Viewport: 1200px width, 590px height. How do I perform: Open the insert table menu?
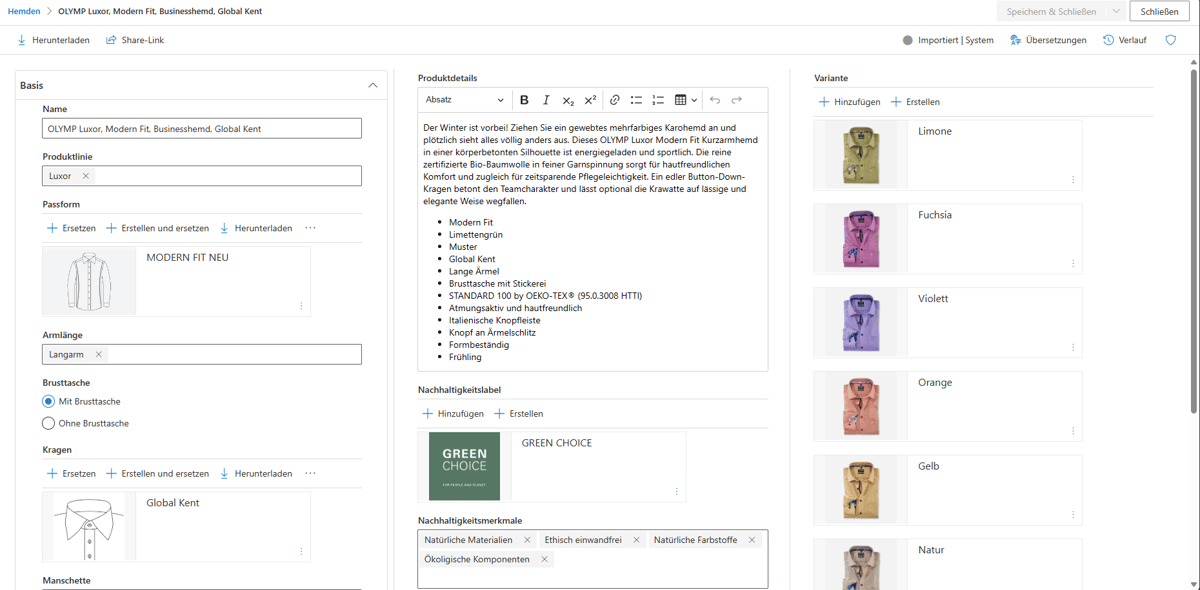[686, 100]
